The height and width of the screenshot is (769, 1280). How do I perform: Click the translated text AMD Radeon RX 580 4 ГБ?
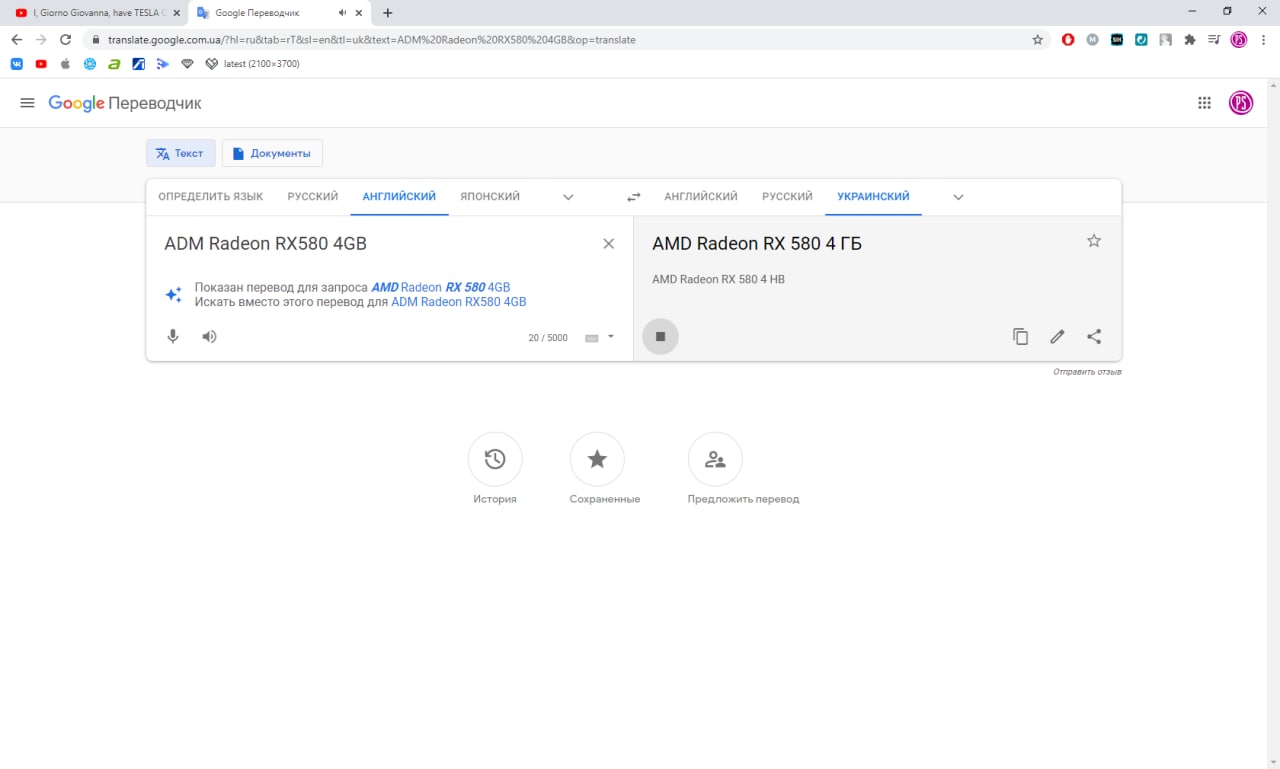pos(757,243)
